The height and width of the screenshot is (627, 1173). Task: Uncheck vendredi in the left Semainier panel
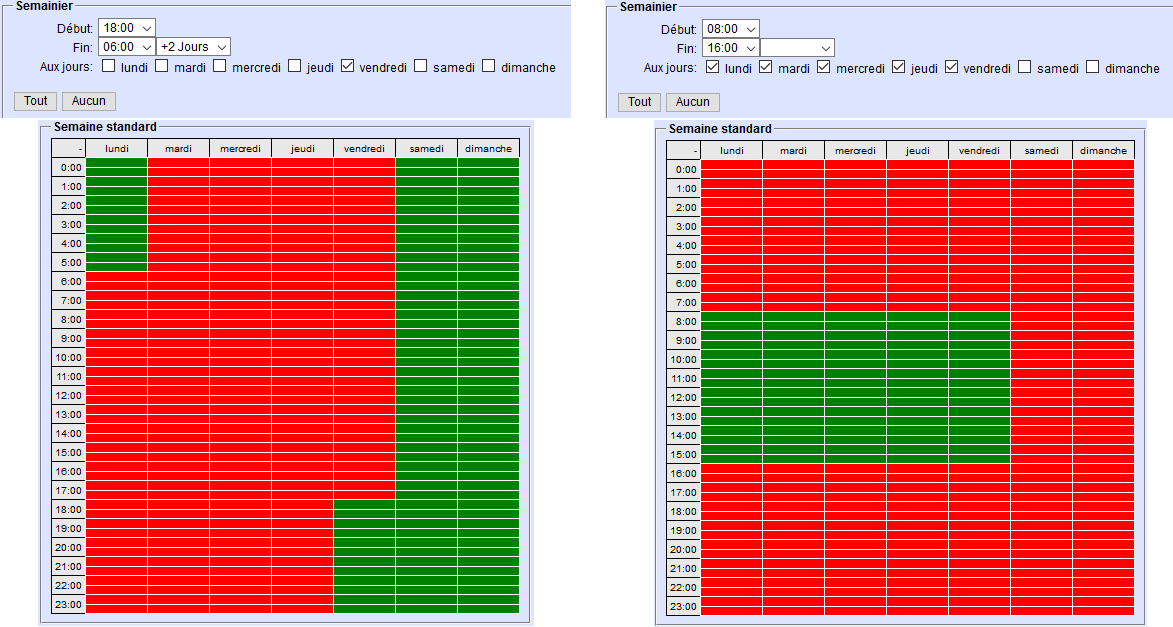pos(348,67)
